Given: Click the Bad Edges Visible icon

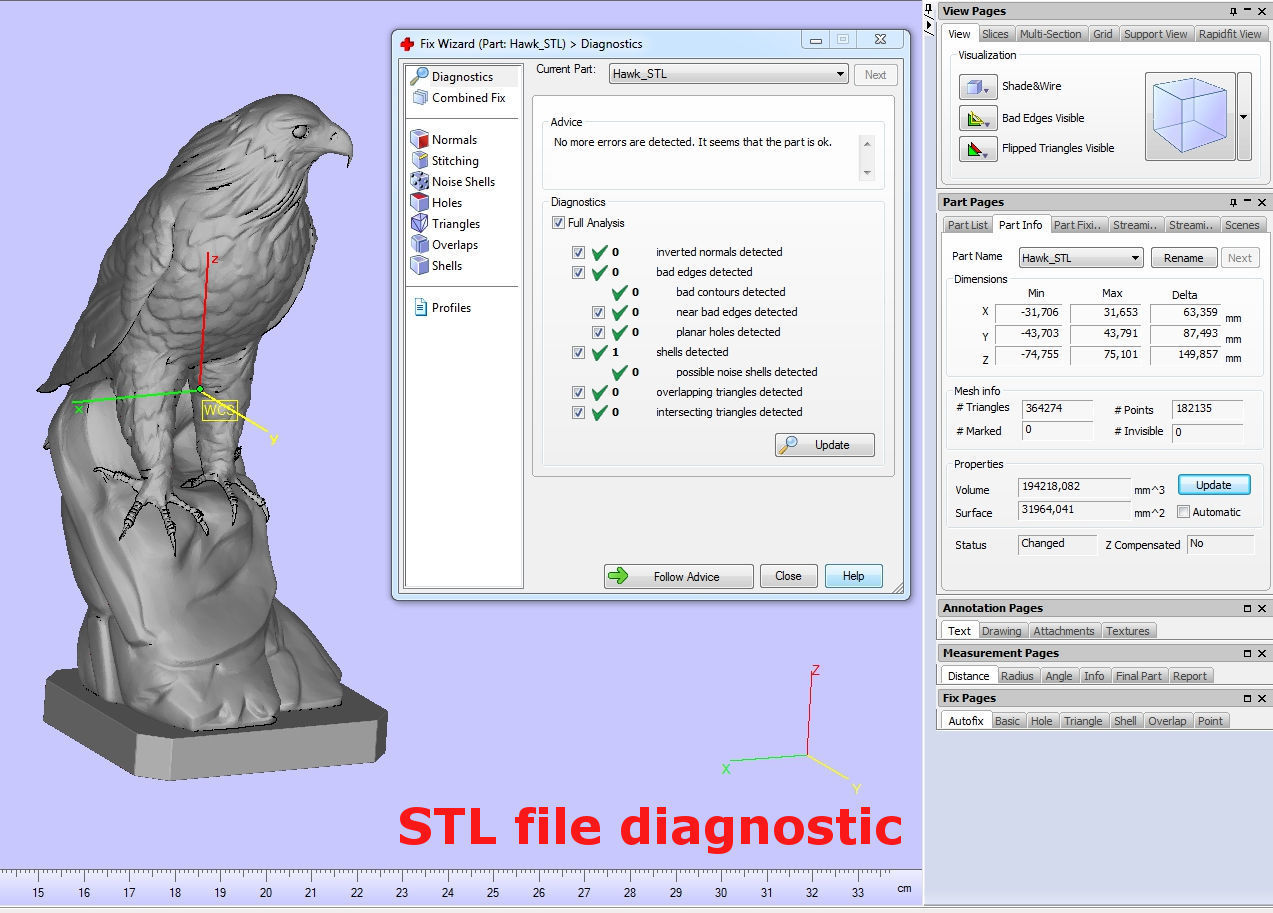Looking at the screenshot, I should click(977, 118).
